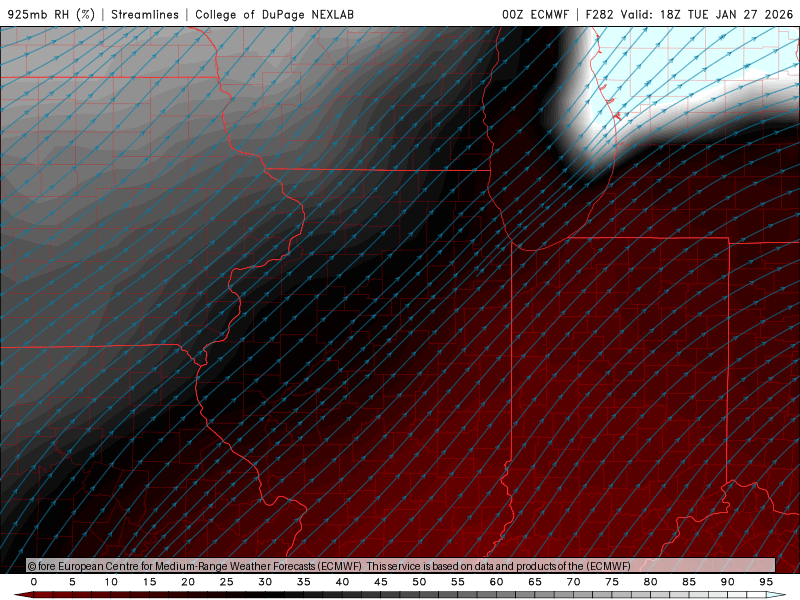Image resolution: width=800 pixels, height=600 pixels.
Task: Select colorbar label '50'
Action: click(419, 582)
